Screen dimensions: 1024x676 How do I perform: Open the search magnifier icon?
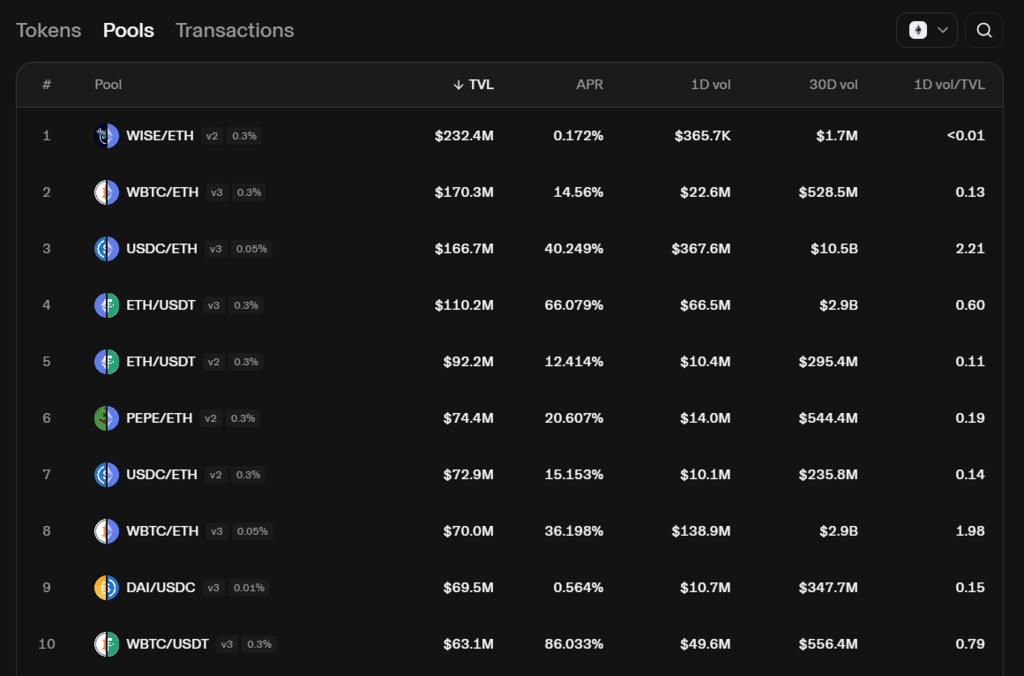click(x=984, y=30)
